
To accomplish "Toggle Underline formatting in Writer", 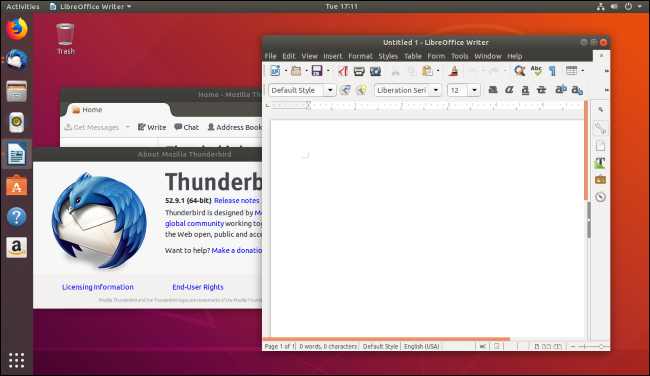I will coord(525,90).
